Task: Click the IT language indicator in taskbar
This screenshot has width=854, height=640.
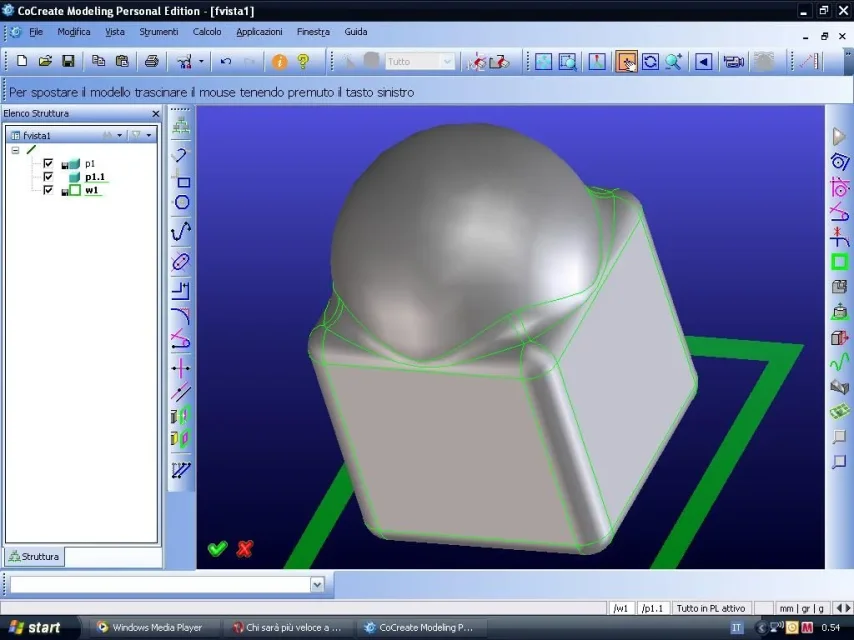Action: coord(736,627)
